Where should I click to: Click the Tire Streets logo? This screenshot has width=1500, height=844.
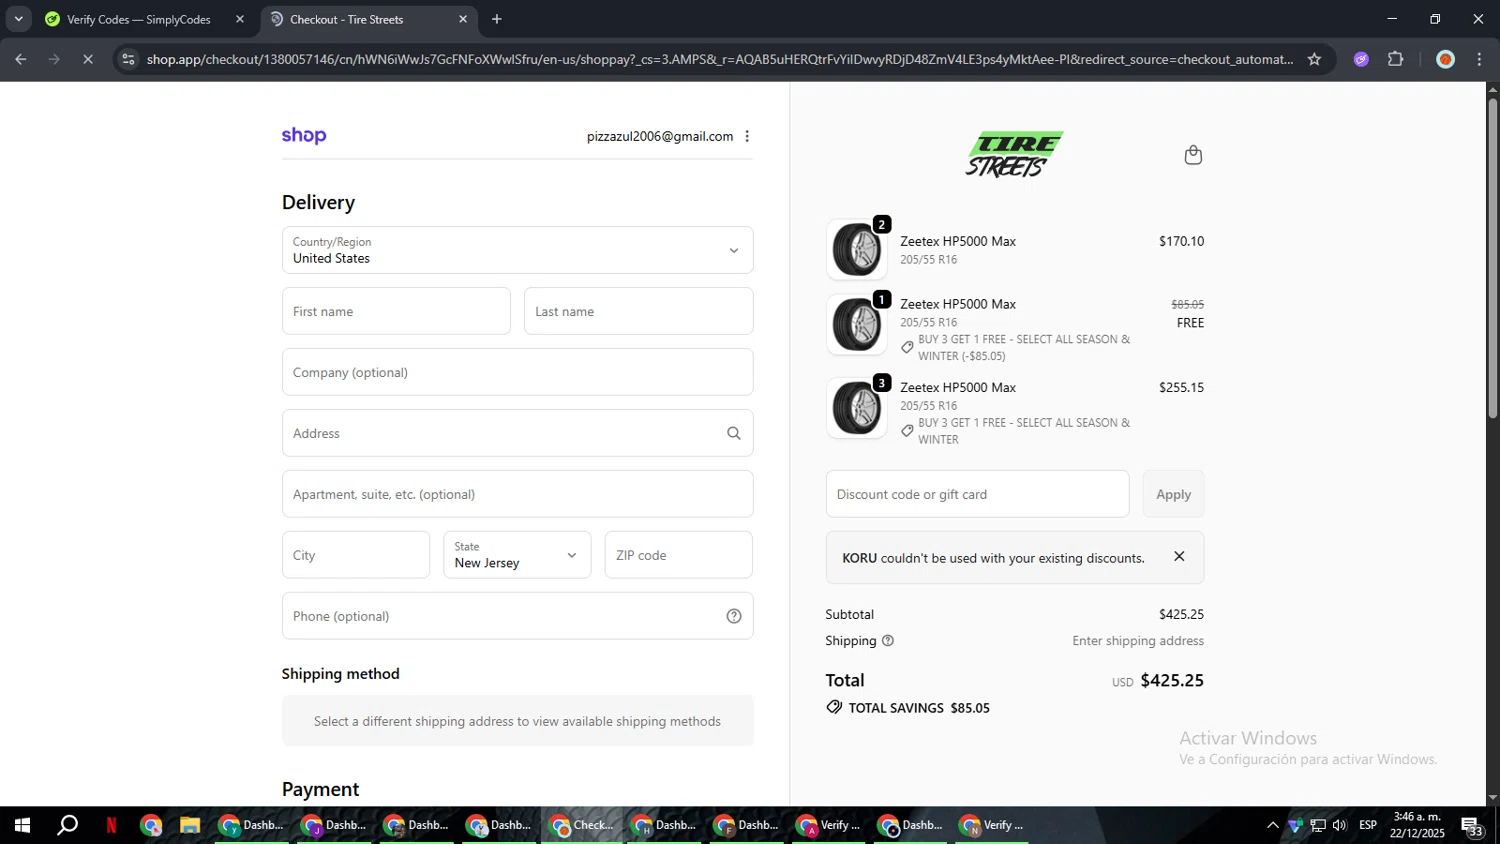[x=1014, y=155]
